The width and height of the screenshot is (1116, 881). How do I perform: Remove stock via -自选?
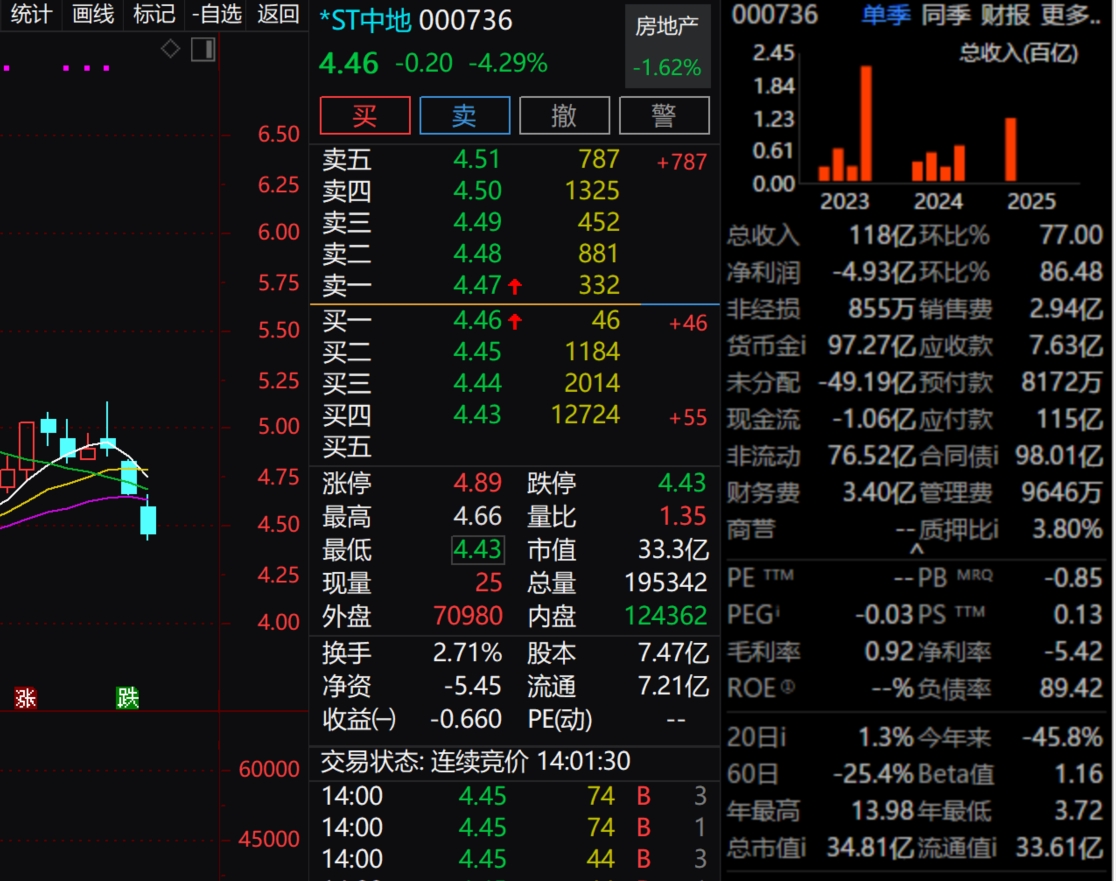[x=216, y=14]
